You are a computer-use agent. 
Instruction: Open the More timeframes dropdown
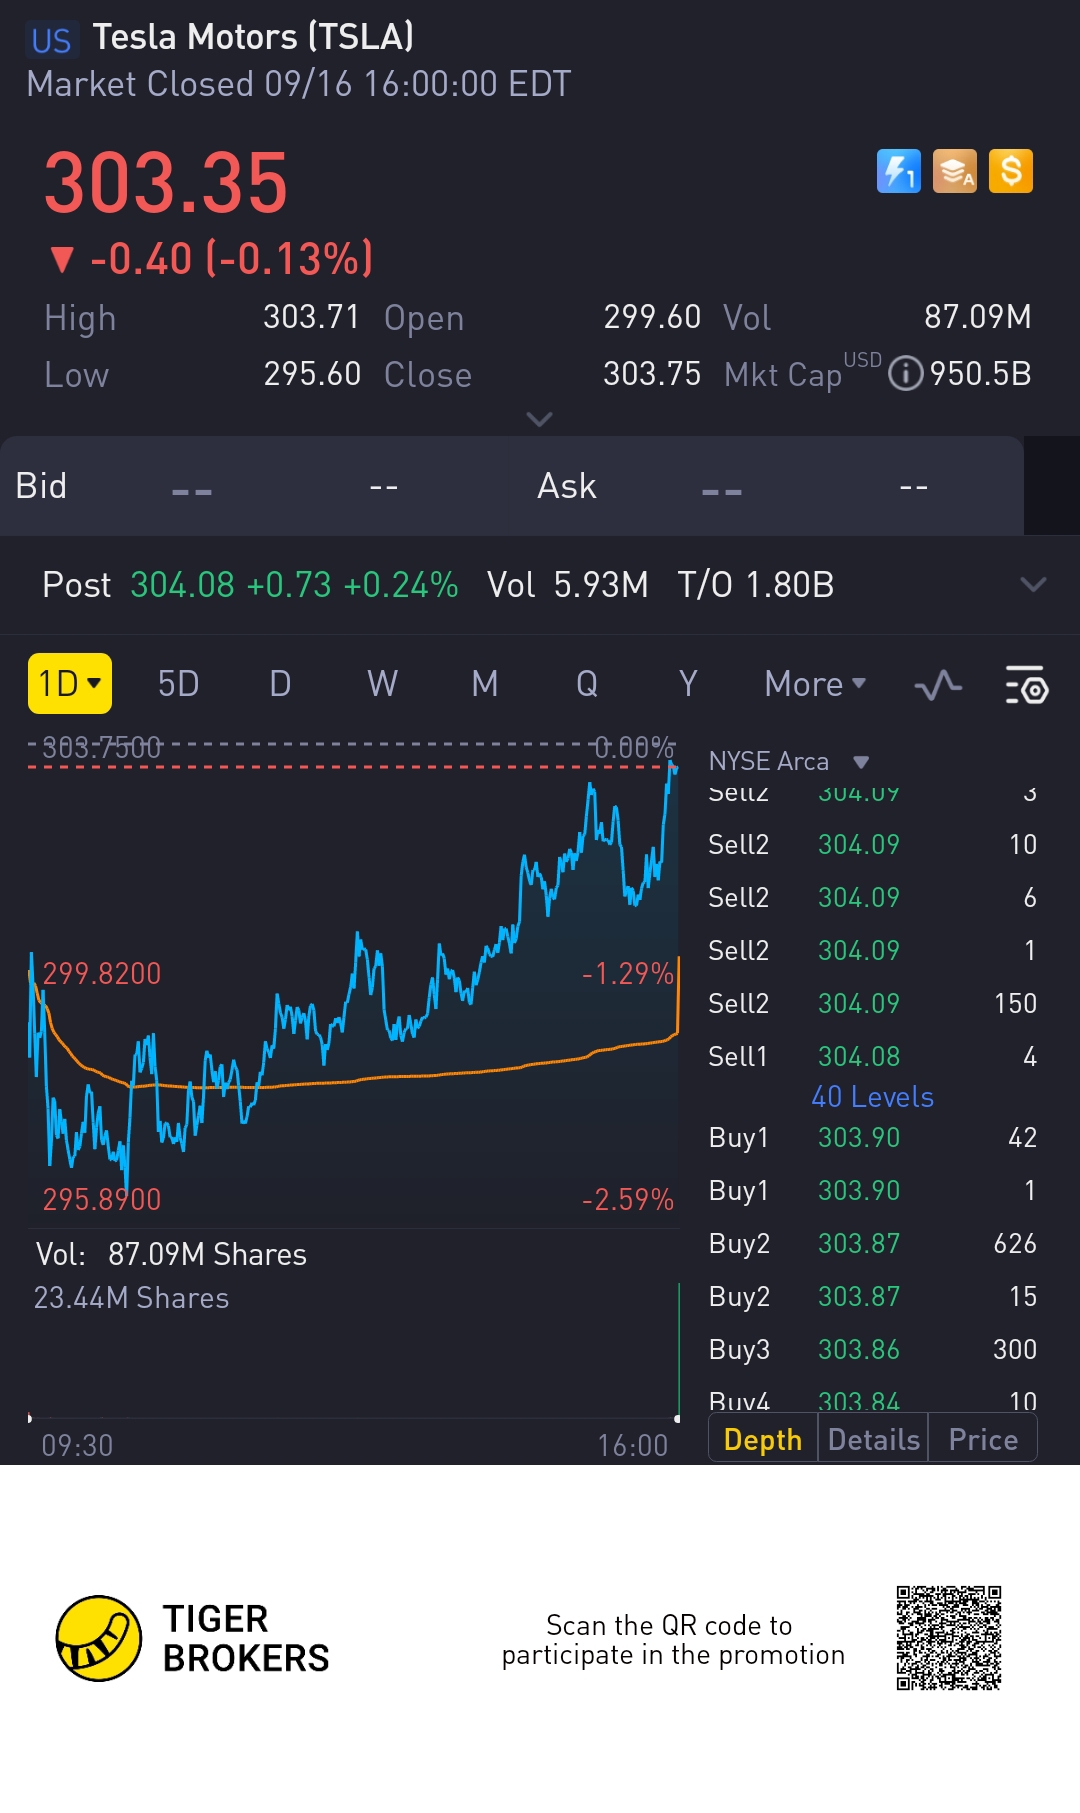814,684
